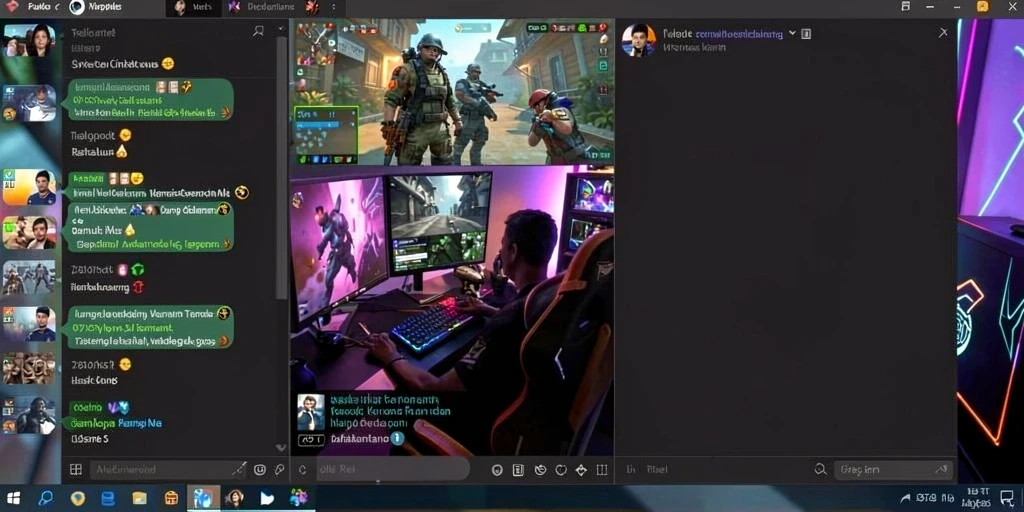Close the right conversation panel with the X

(x=943, y=32)
